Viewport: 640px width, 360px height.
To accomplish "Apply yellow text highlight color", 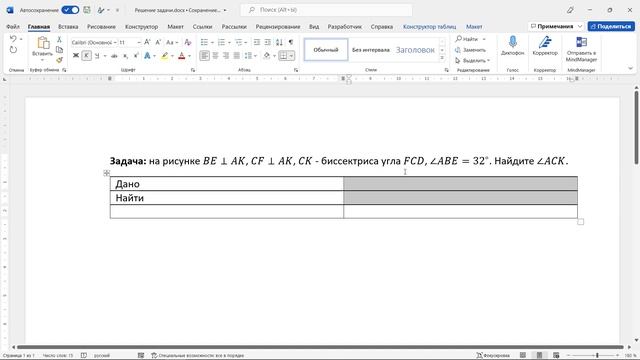I will [x=164, y=56].
